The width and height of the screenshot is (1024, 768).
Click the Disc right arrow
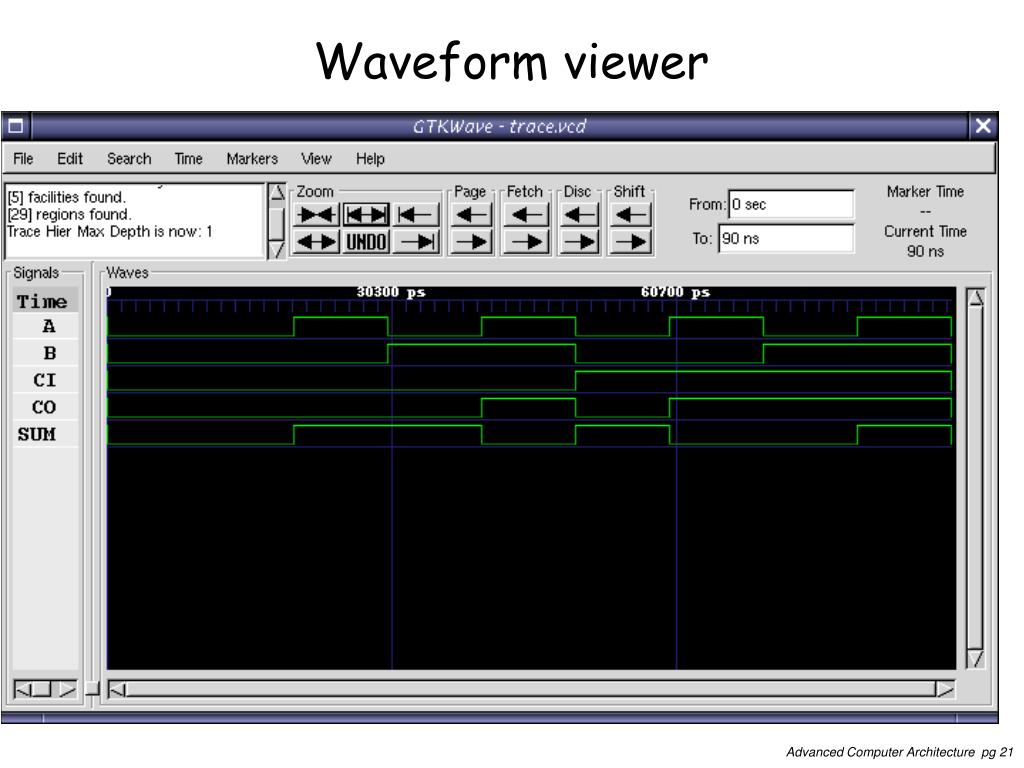click(579, 242)
